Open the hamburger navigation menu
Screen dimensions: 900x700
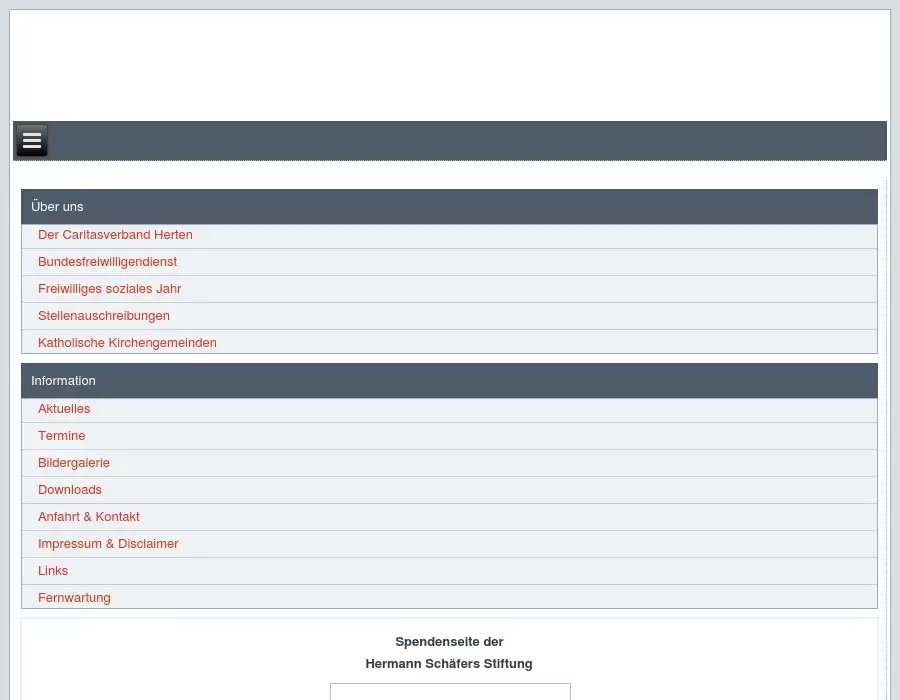coord(32,141)
